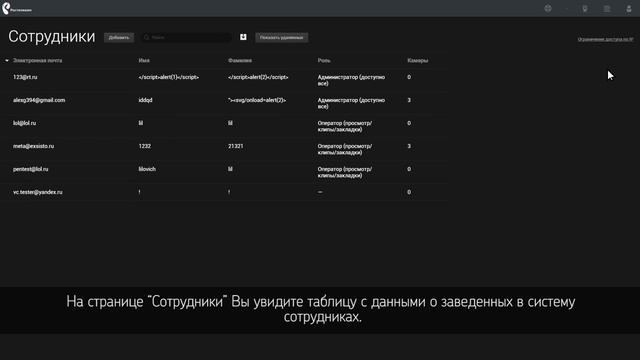Image resolution: width=640 pixels, height=360 pixels.
Task: Click the name cell 1232
Action: [144, 146]
